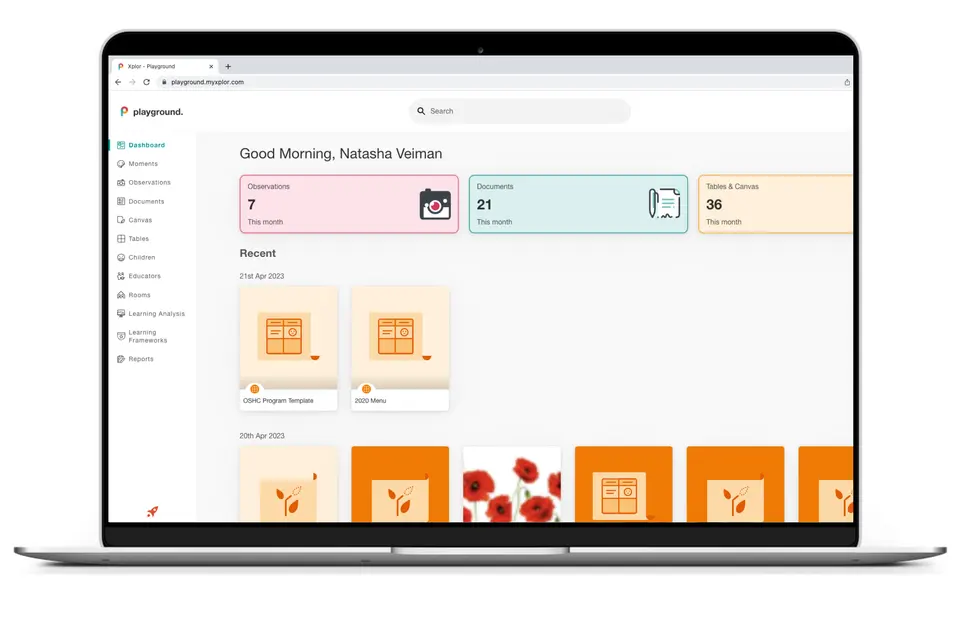960x626 pixels.
Task: Click the playground logo
Action: 151,111
